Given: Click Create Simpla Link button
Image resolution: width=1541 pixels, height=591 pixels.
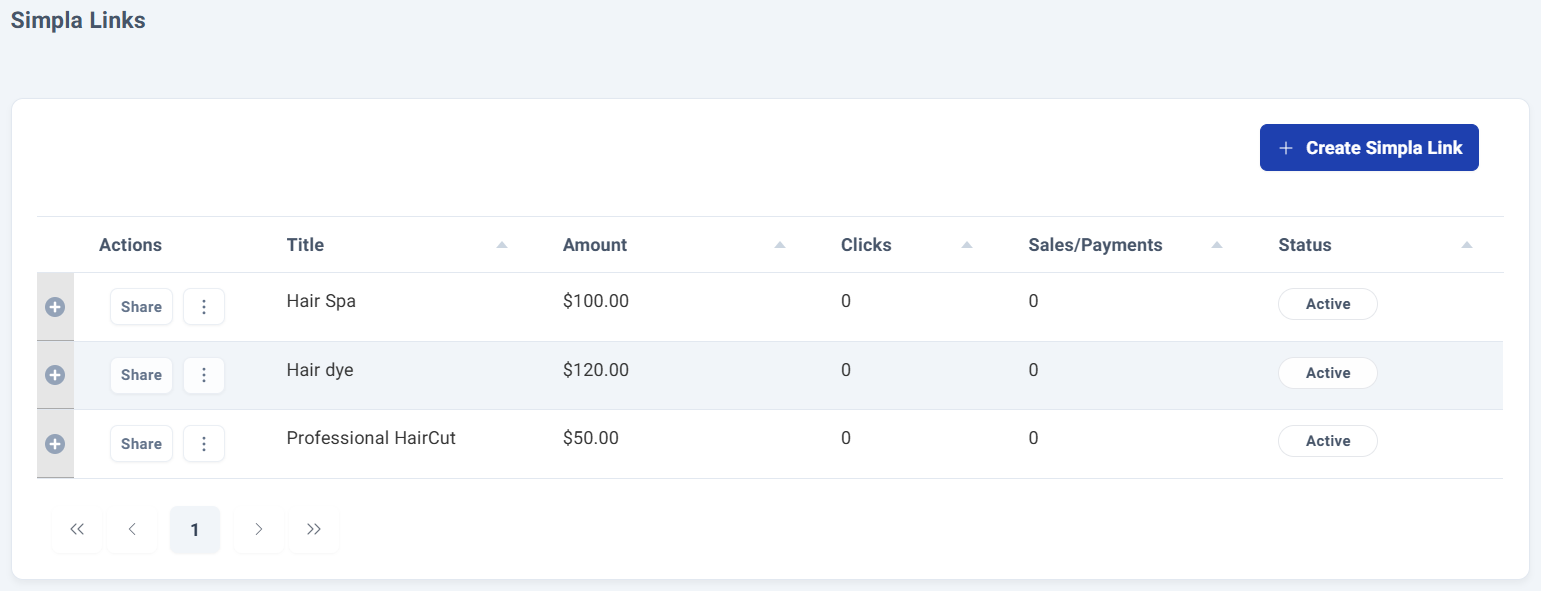Looking at the screenshot, I should pos(1369,148).
